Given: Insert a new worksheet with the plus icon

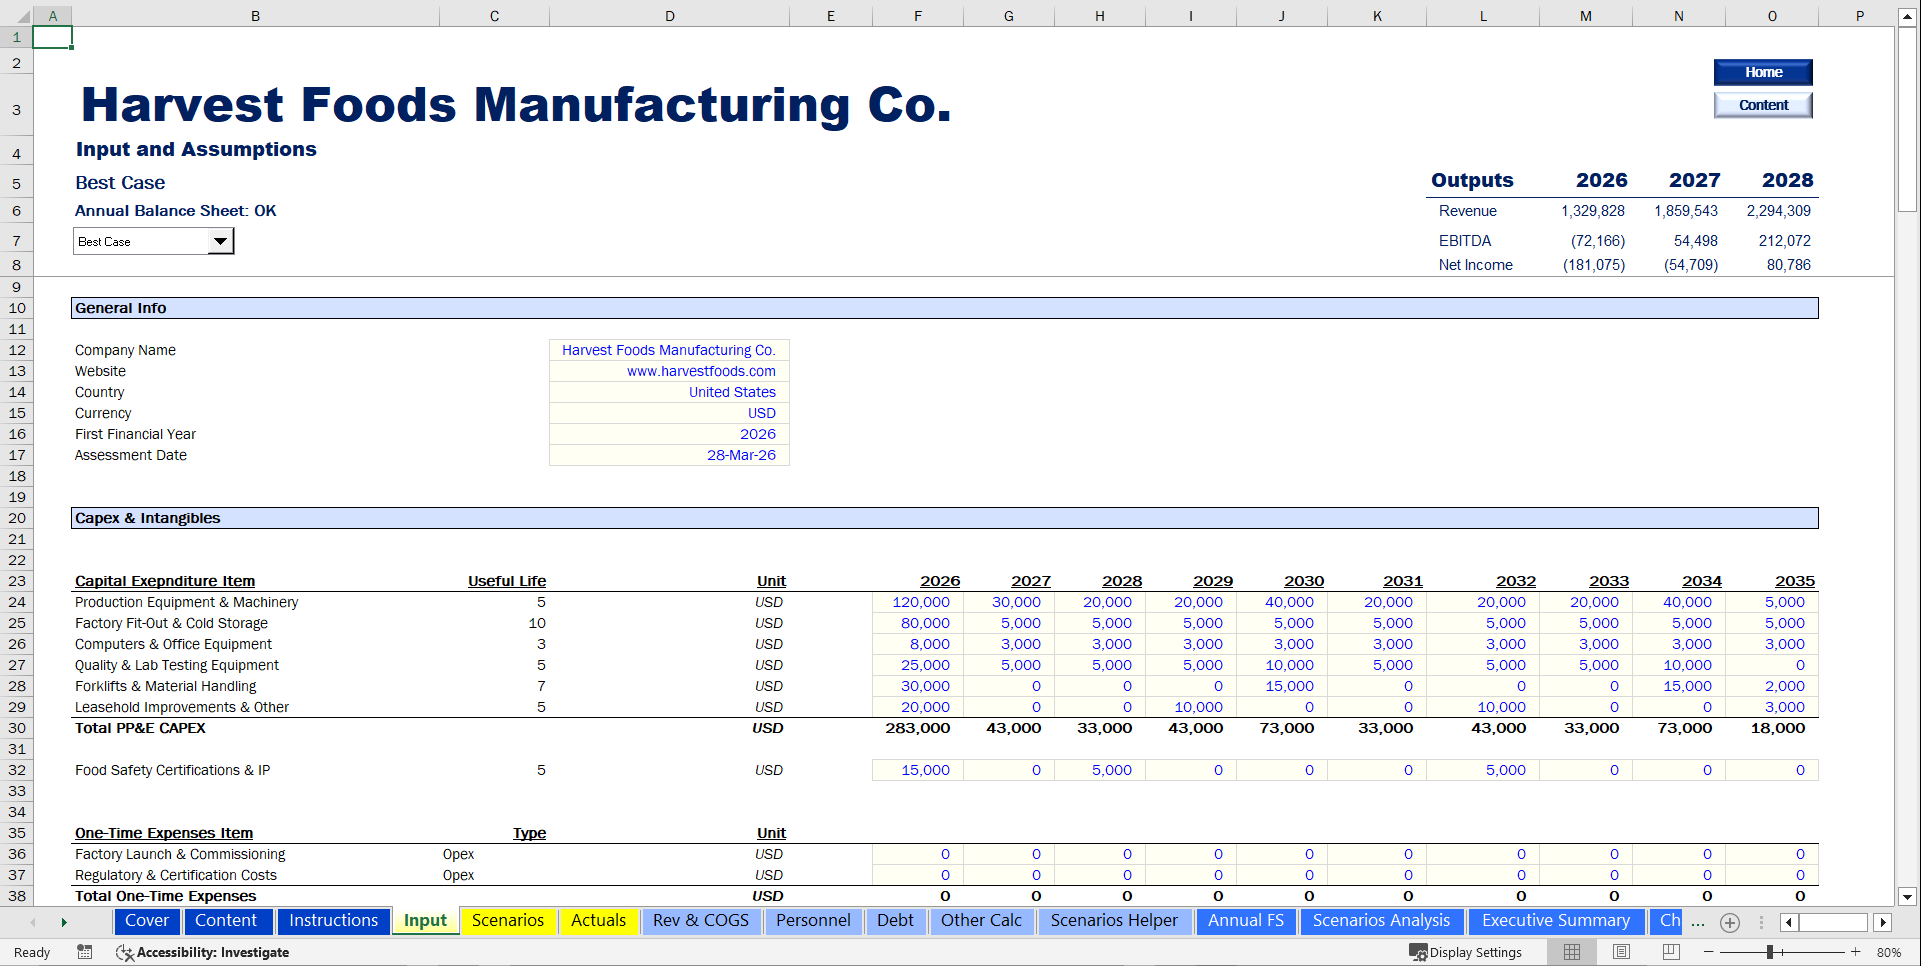Looking at the screenshot, I should click(1730, 922).
